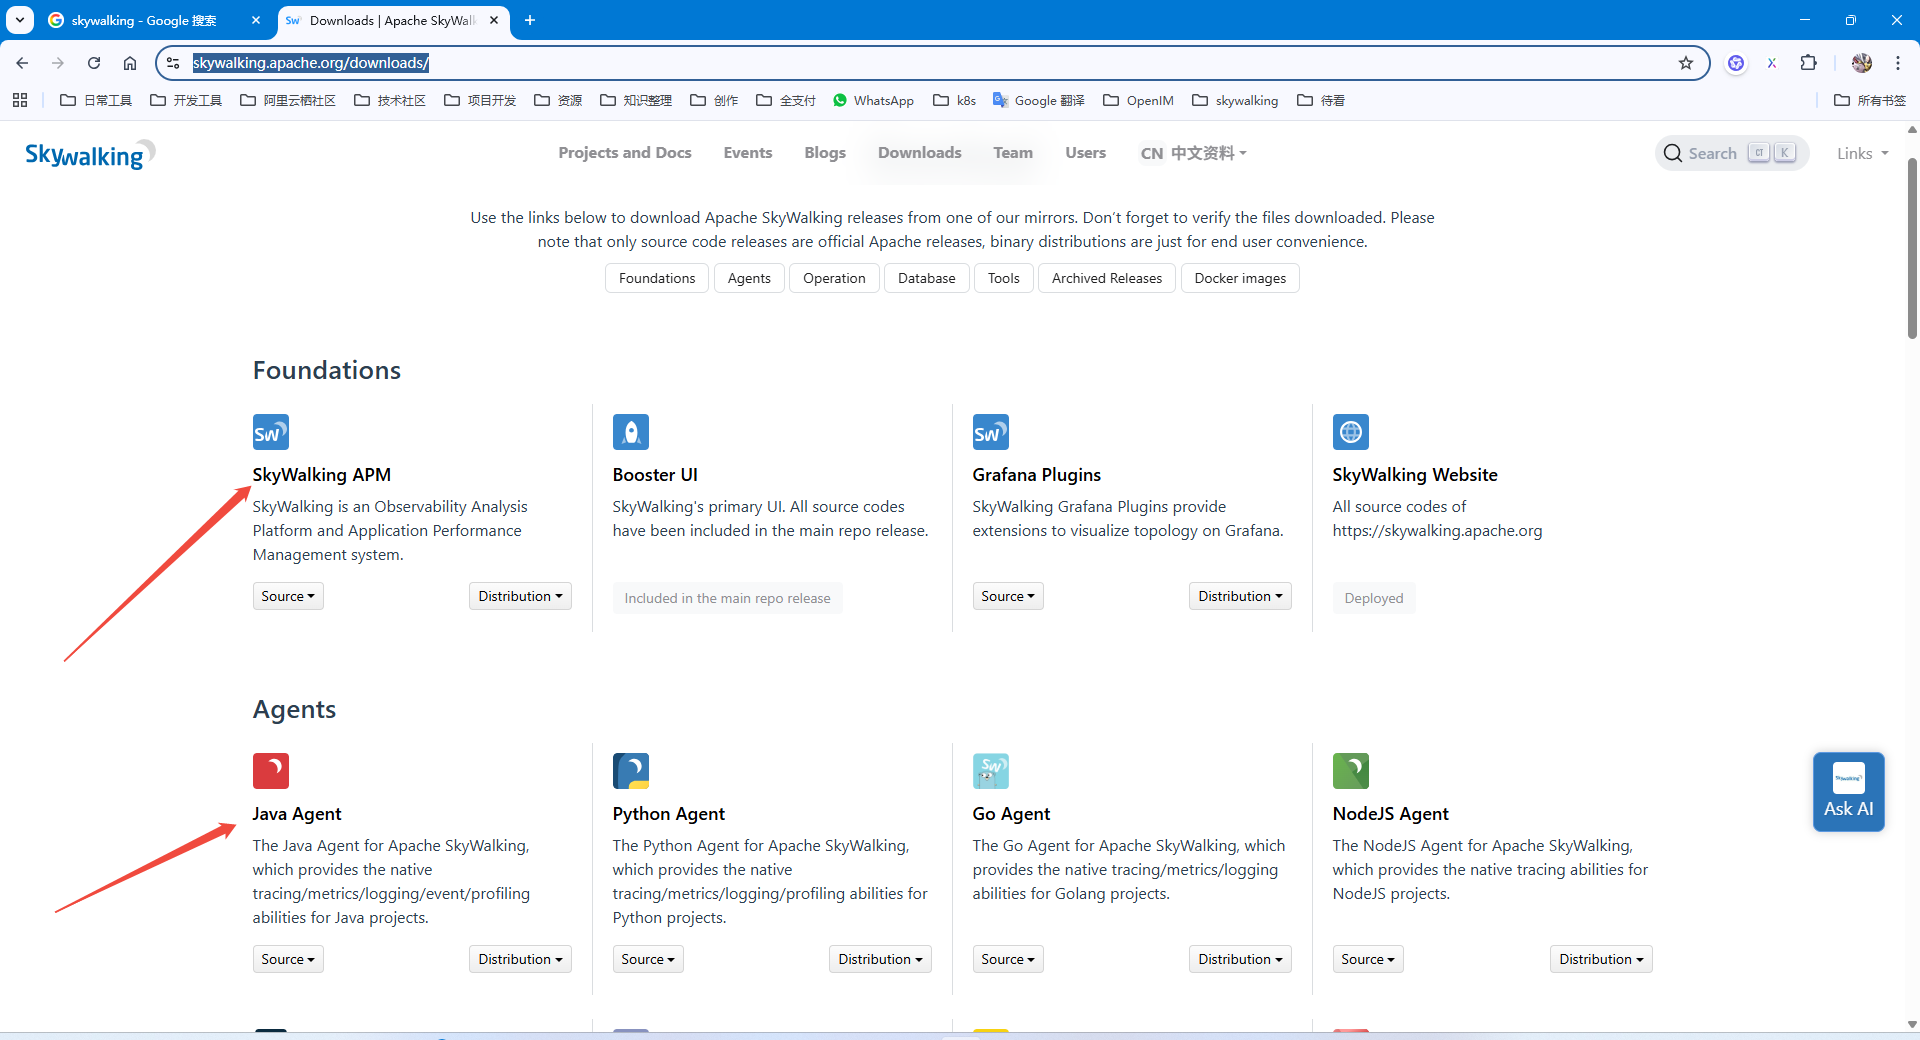Expand Python Agent Distribution dropdown
Viewport: 1920px width, 1040px height.
[880, 959]
